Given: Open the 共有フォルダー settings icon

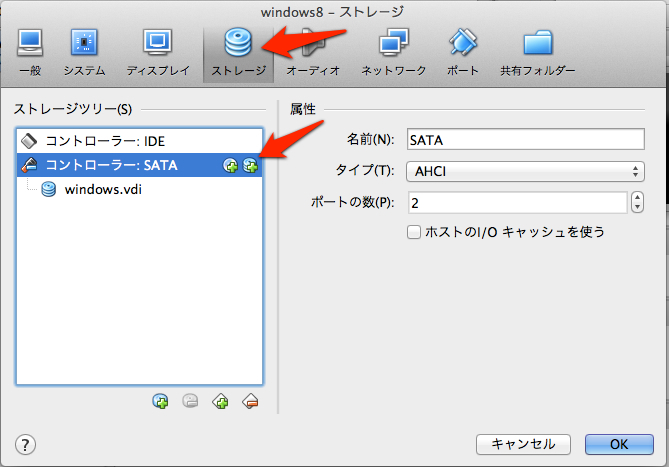Looking at the screenshot, I should coord(538,42).
